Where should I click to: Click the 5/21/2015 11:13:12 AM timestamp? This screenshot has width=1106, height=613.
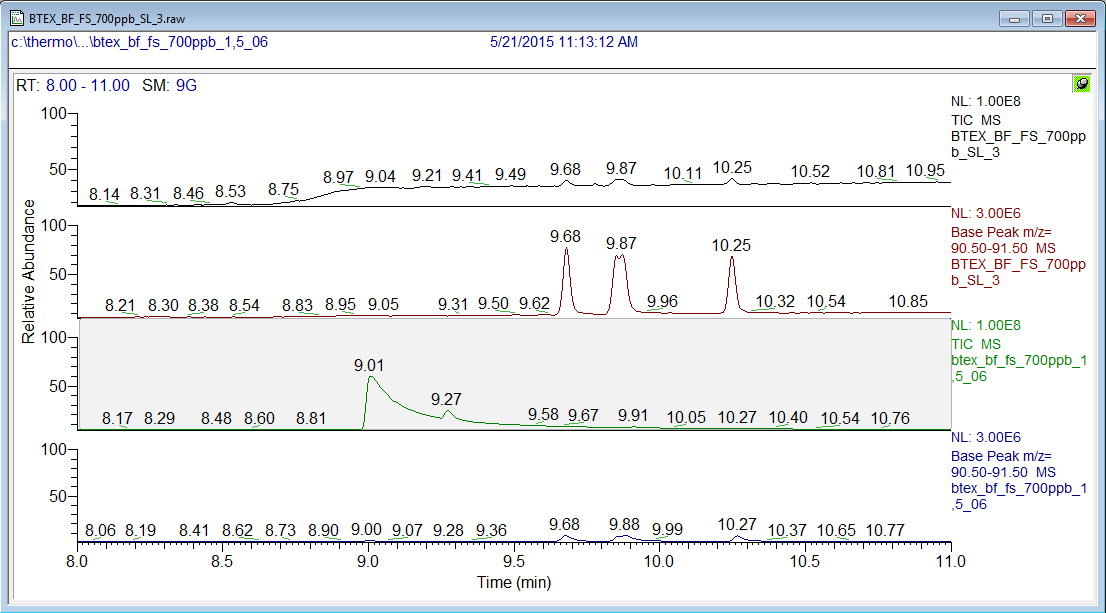tap(563, 42)
